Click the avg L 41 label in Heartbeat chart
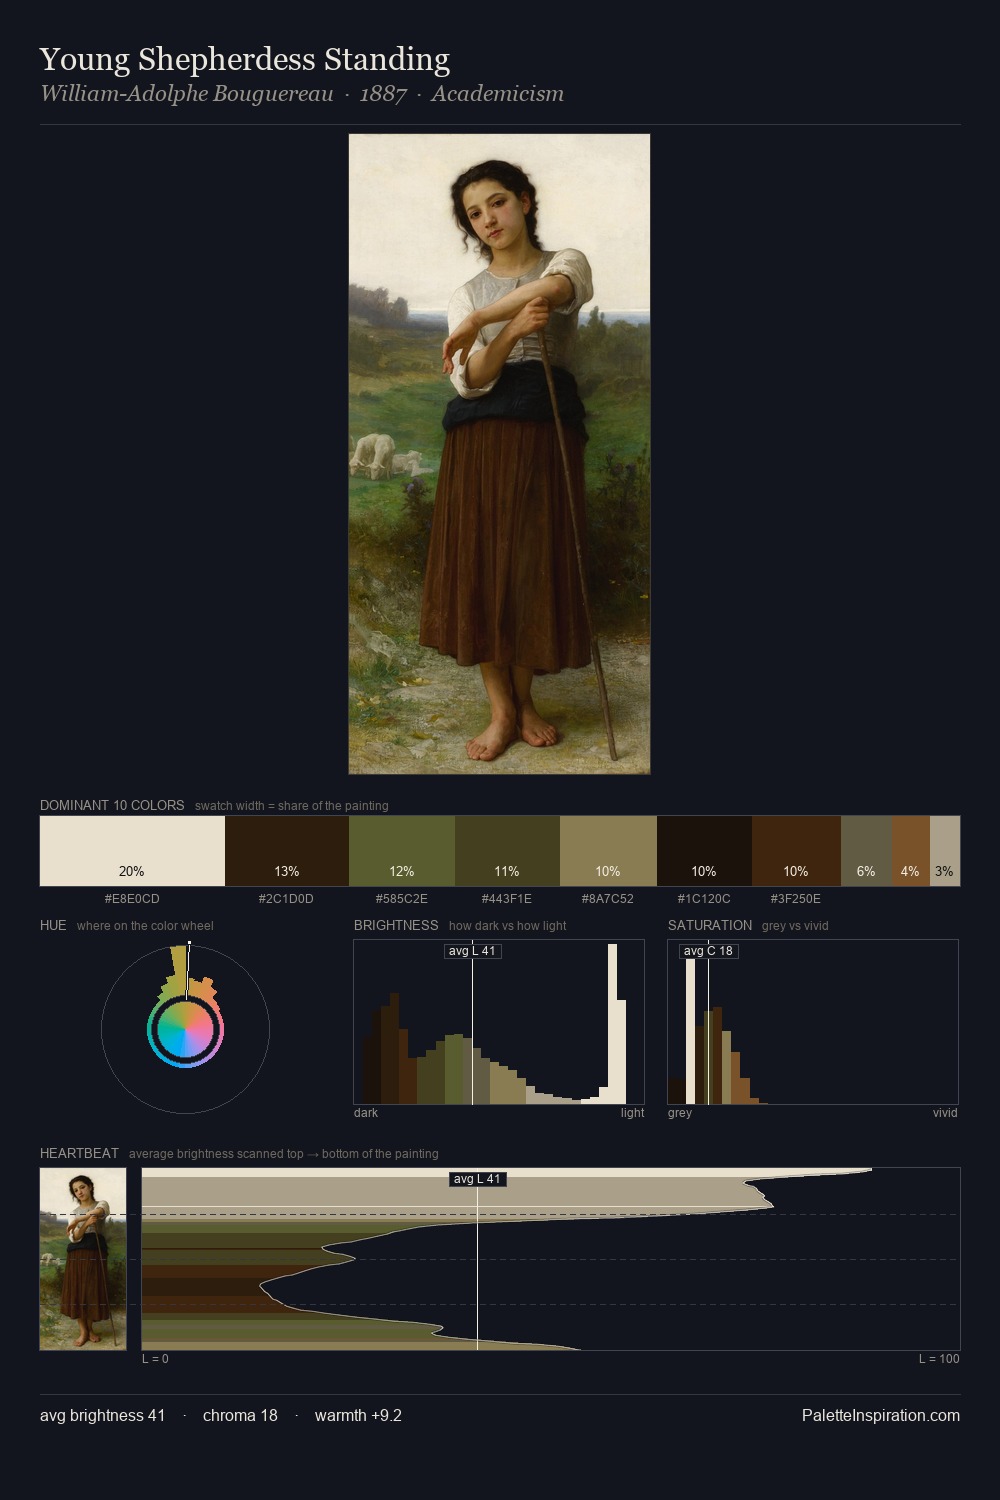The image size is (1000, 1500). coord(477,1179)
